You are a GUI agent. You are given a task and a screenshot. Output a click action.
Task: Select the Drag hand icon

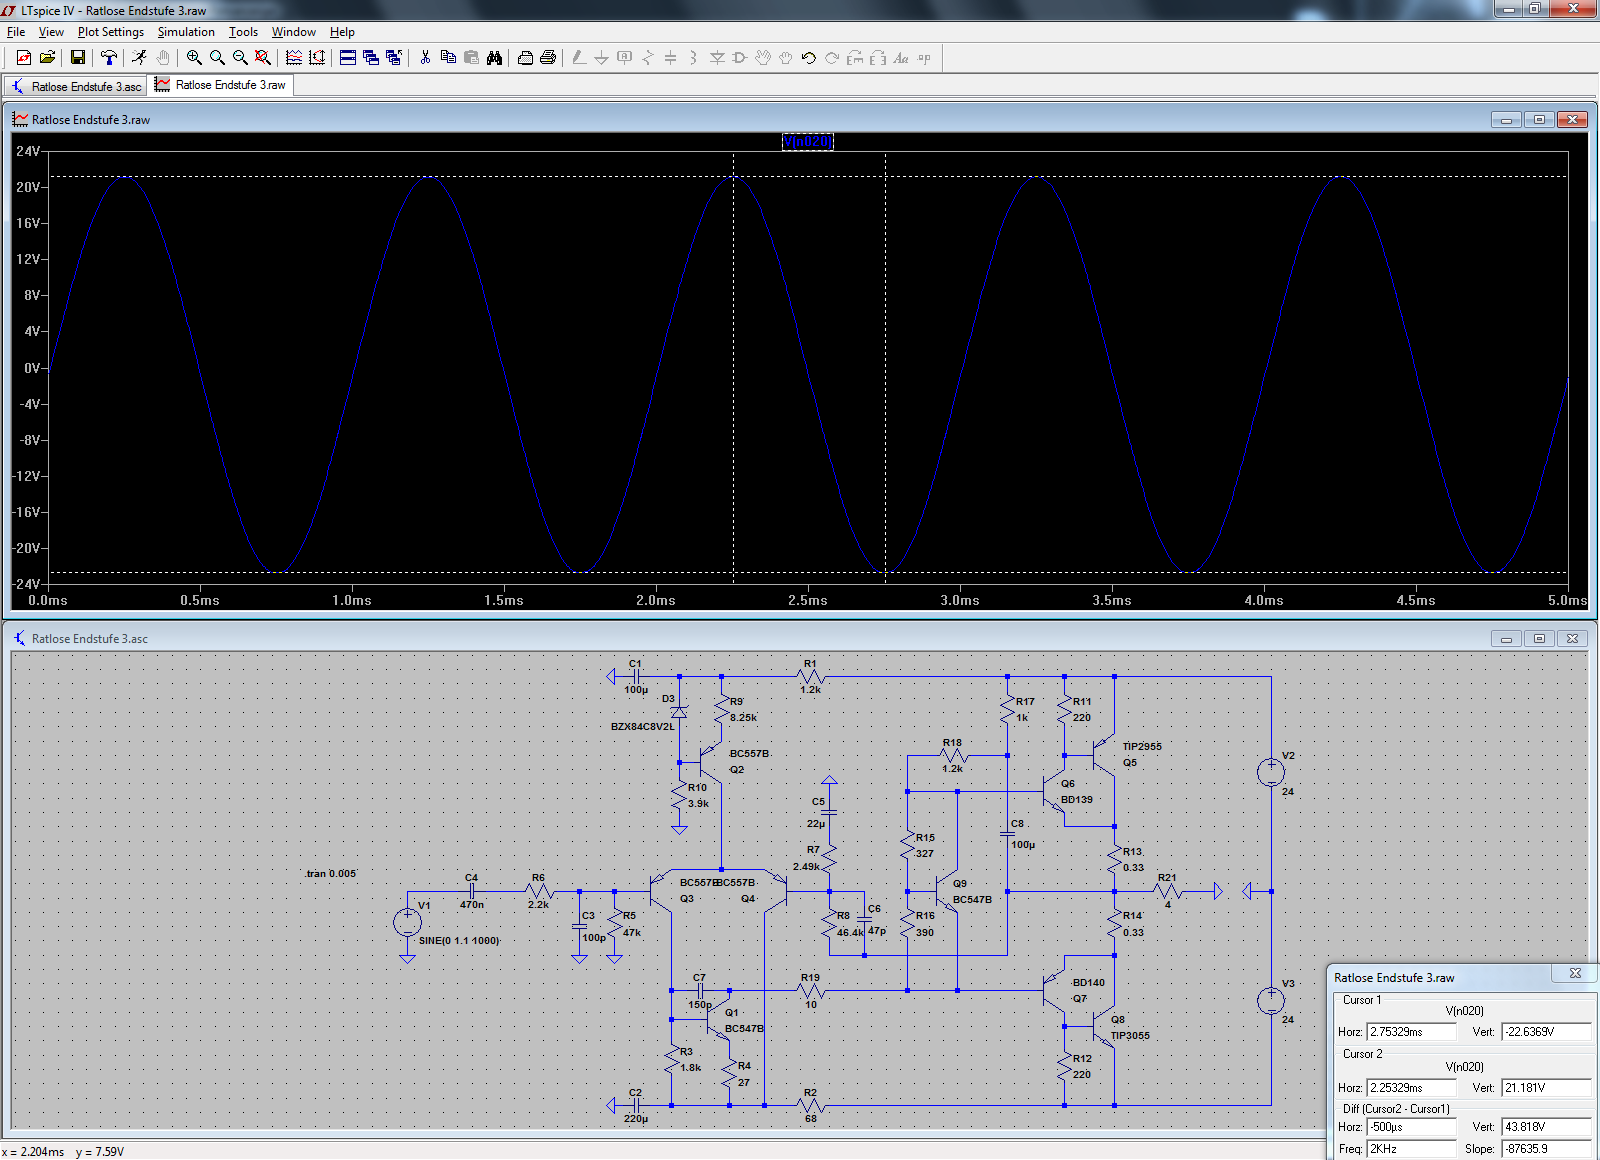coord(786,58)
